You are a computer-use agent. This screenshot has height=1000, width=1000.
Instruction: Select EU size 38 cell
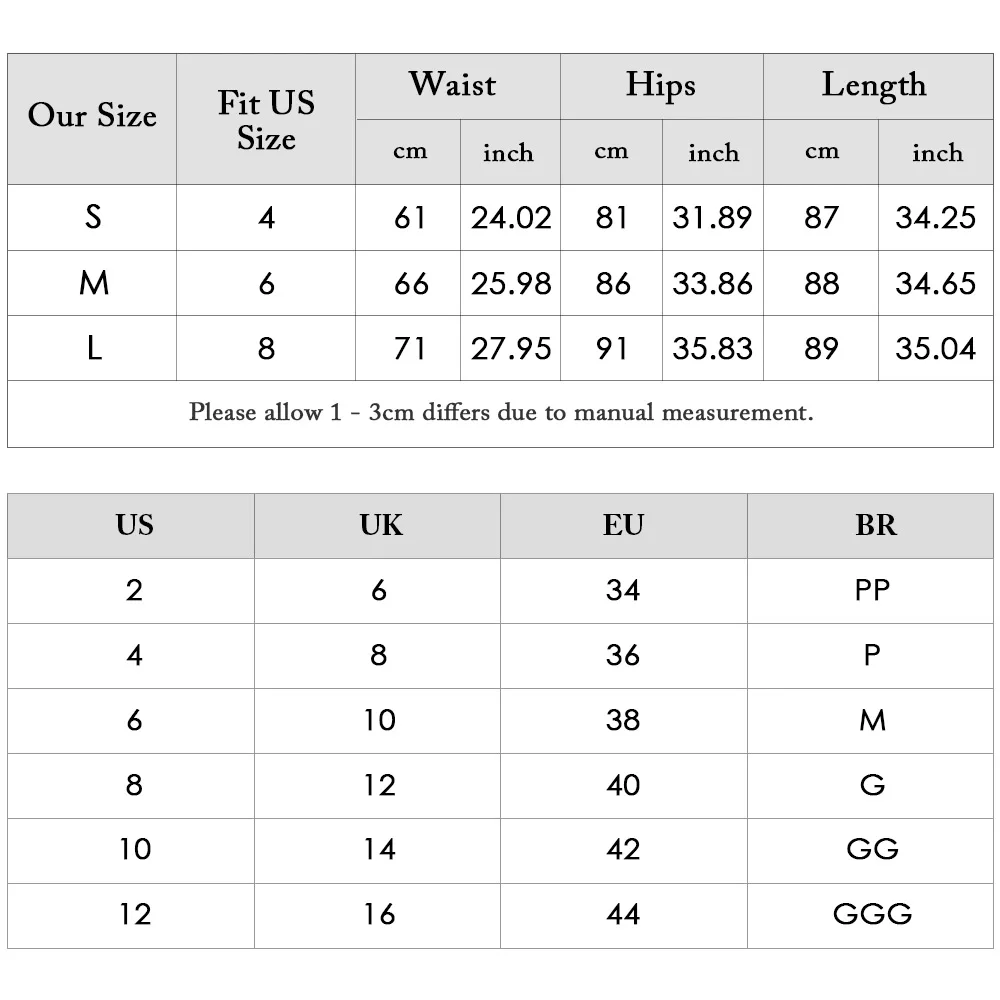tap(624, 721)
